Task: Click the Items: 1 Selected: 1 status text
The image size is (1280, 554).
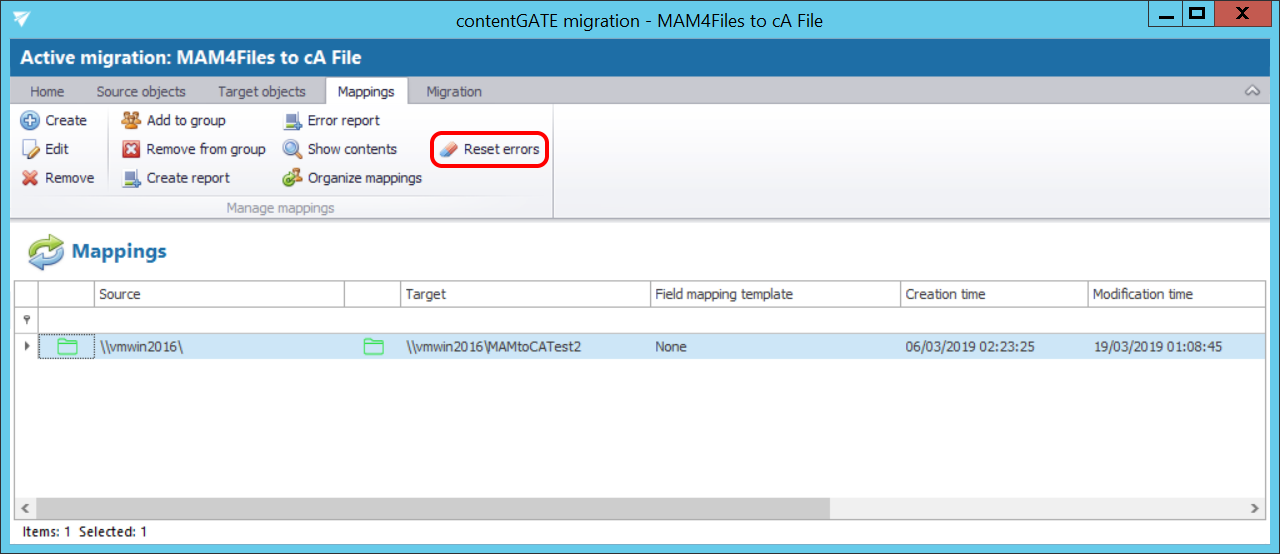Action: coord(84,532)
